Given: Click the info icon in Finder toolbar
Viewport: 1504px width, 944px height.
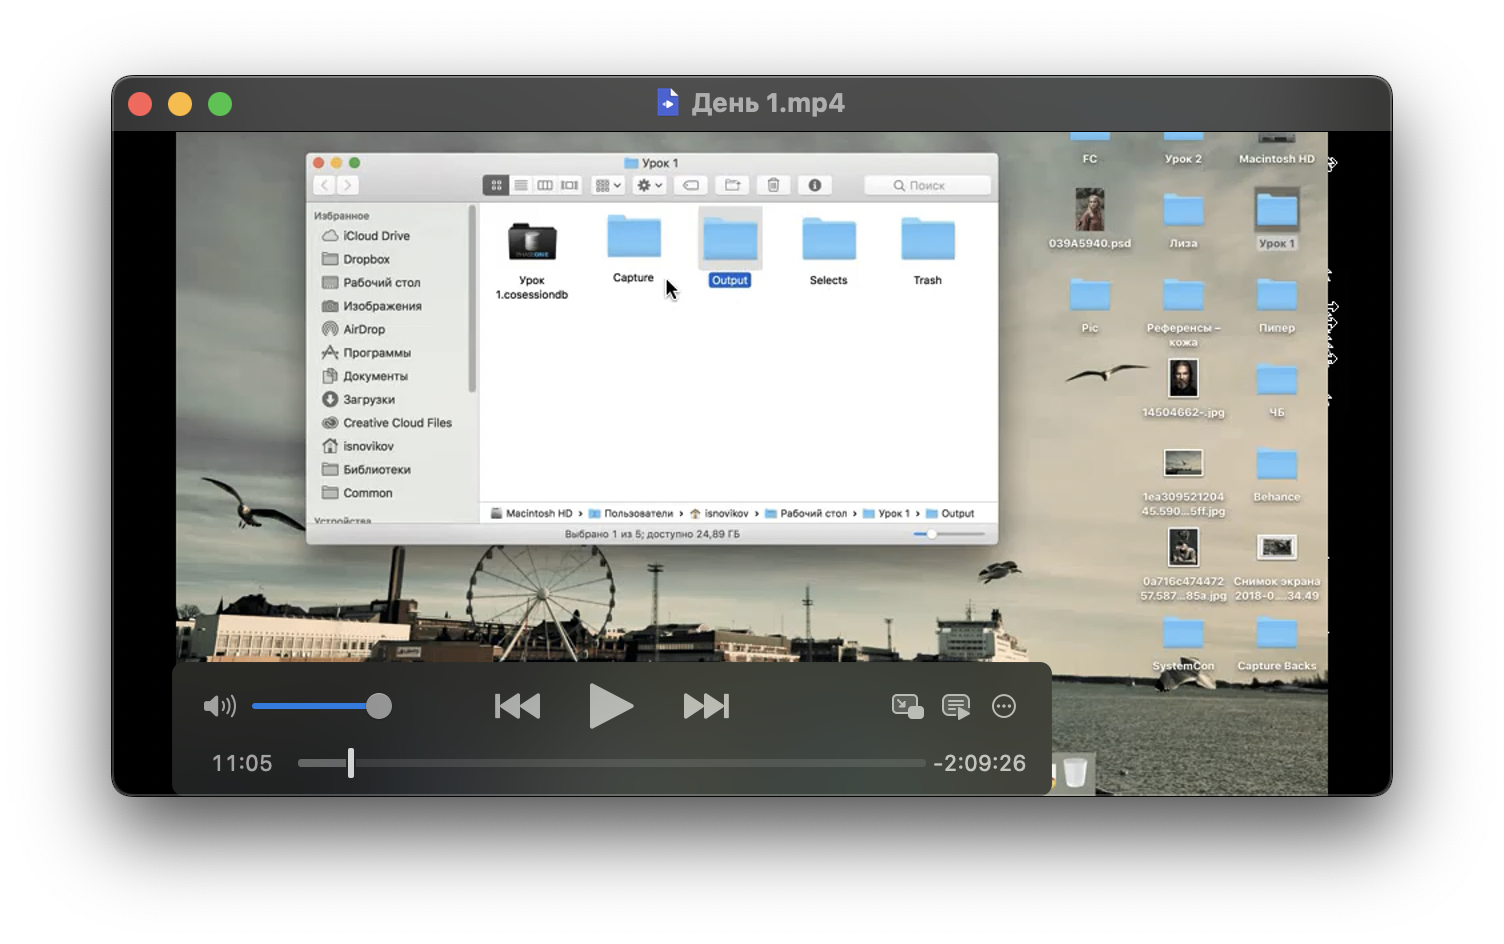Looking at the screenshot, I should point(814,185).
